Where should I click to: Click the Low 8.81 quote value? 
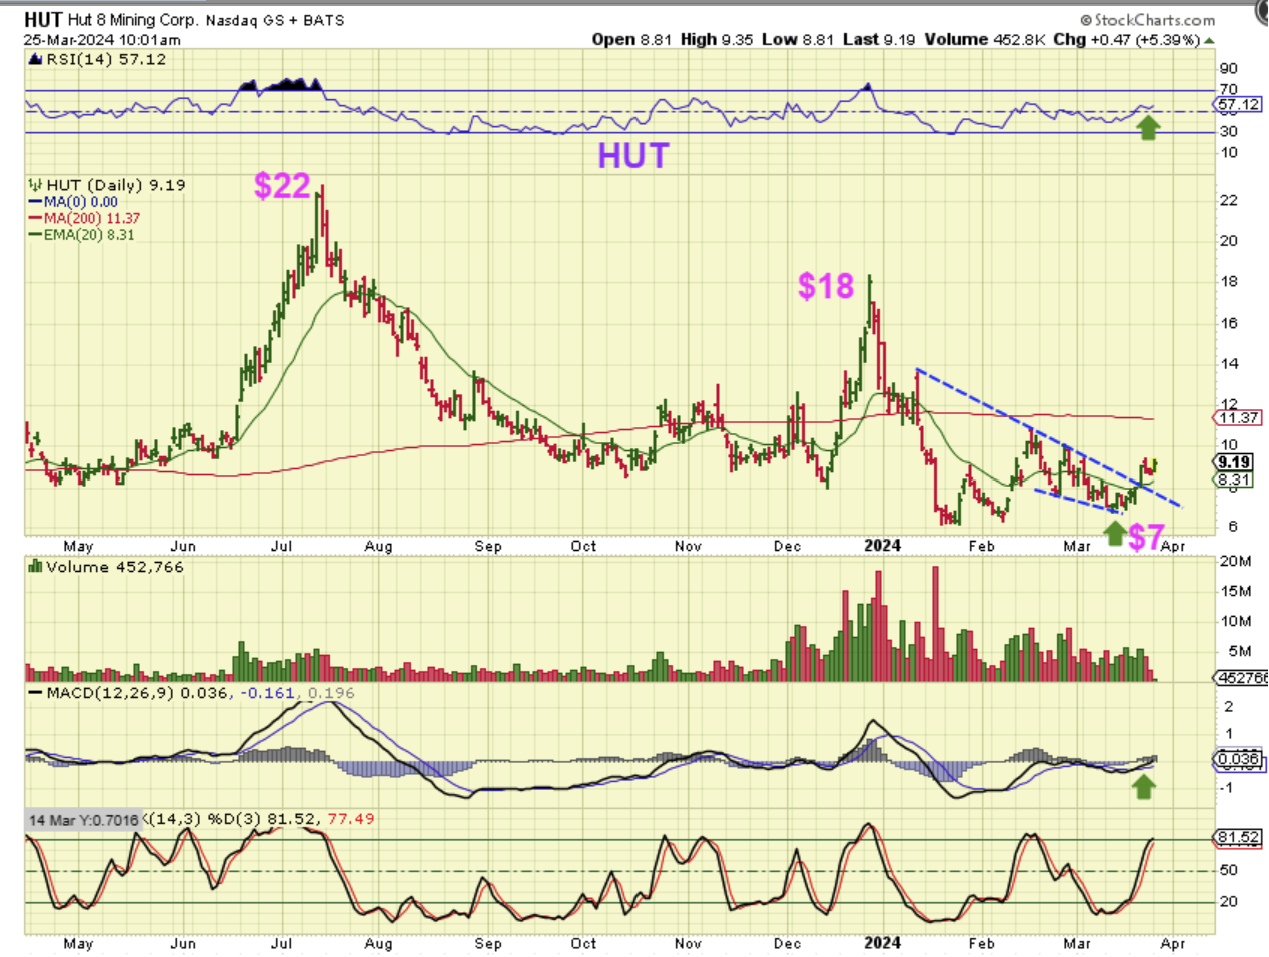[x=797, y=40]
